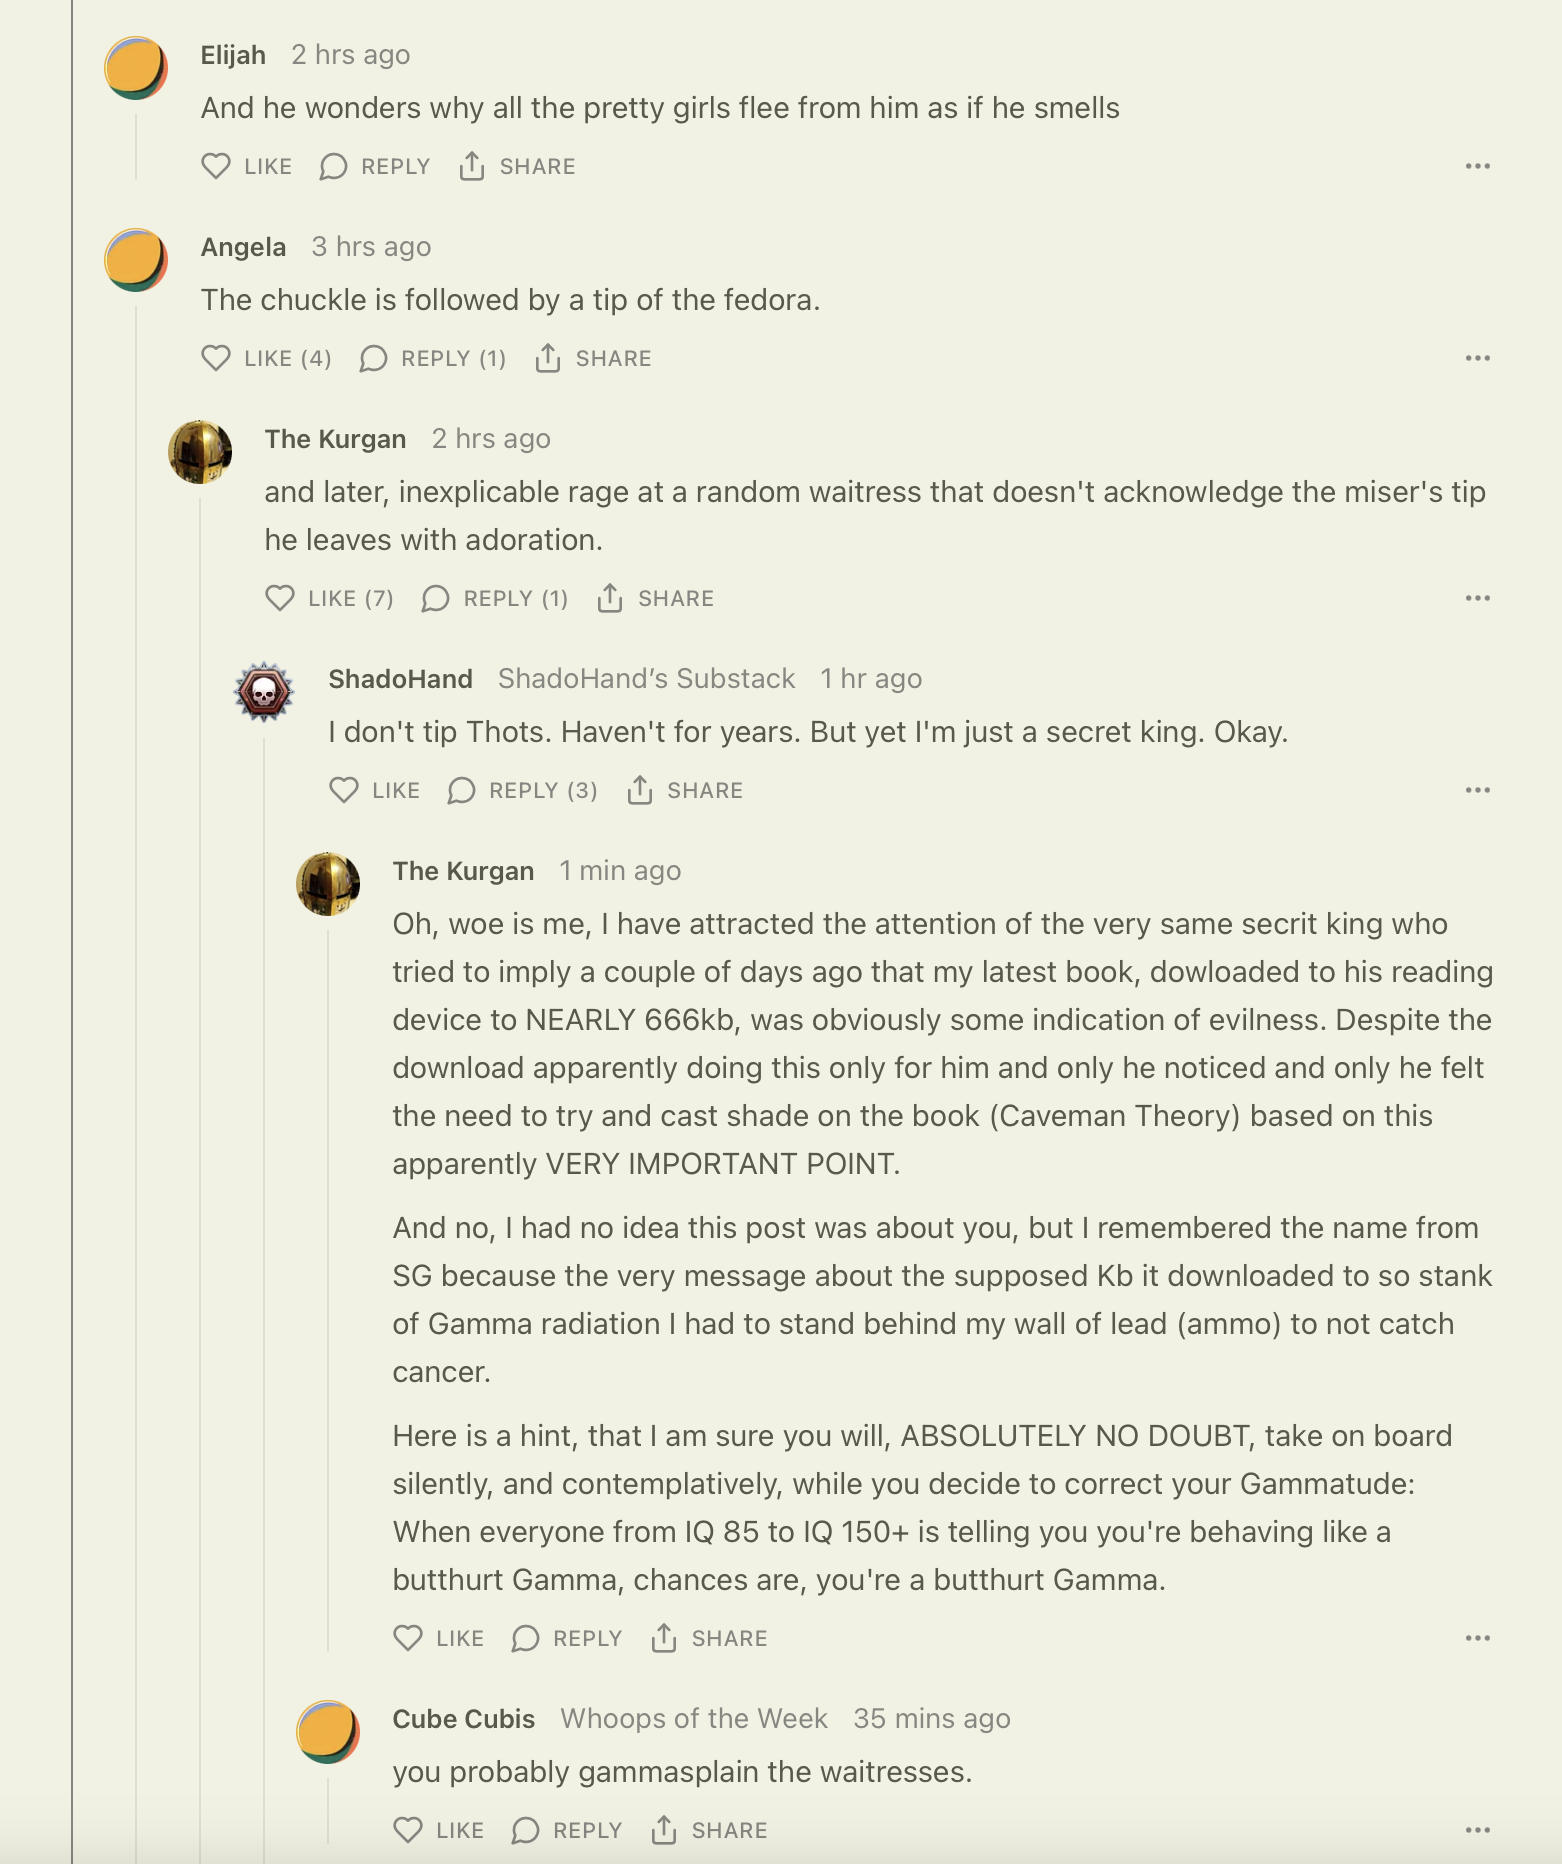Expand the reply to The Kurgan's waitress comment
This screenshot has width=1562, height=1864.
click(496, 598)
